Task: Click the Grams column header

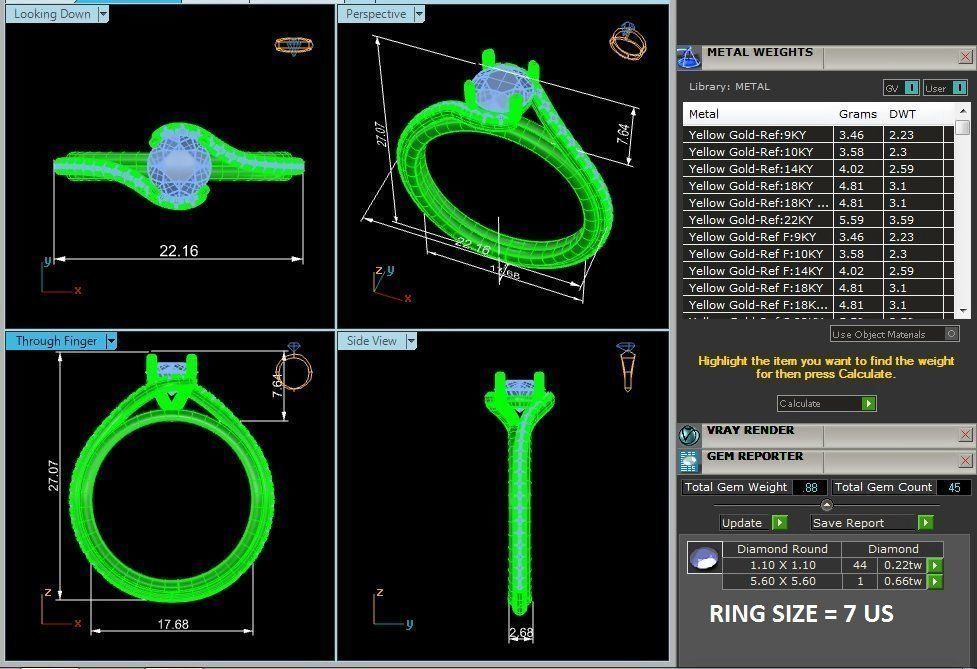Action: click(857, 114)
